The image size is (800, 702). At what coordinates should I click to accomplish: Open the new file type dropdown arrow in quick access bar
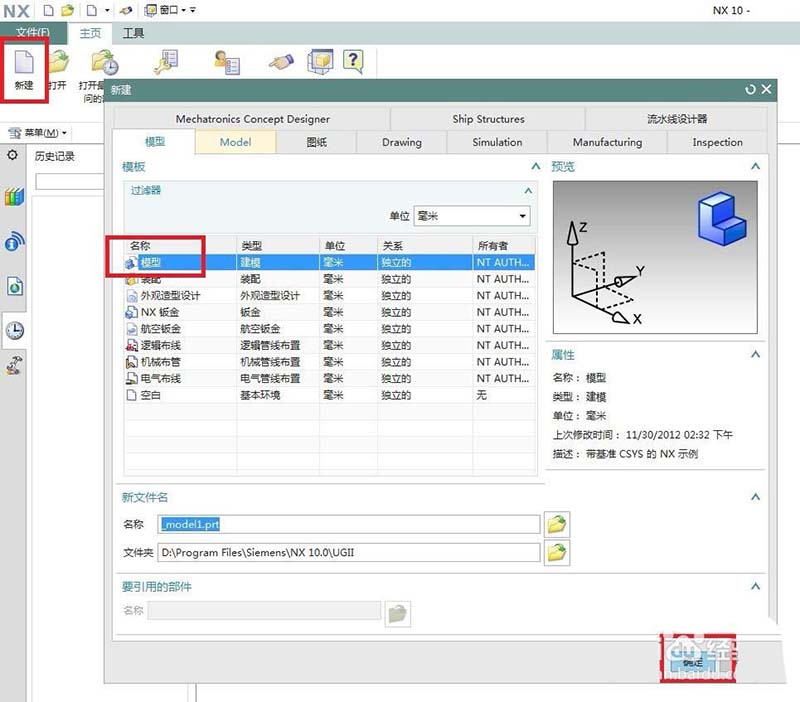pyautogui.click(x=107, y=10)
